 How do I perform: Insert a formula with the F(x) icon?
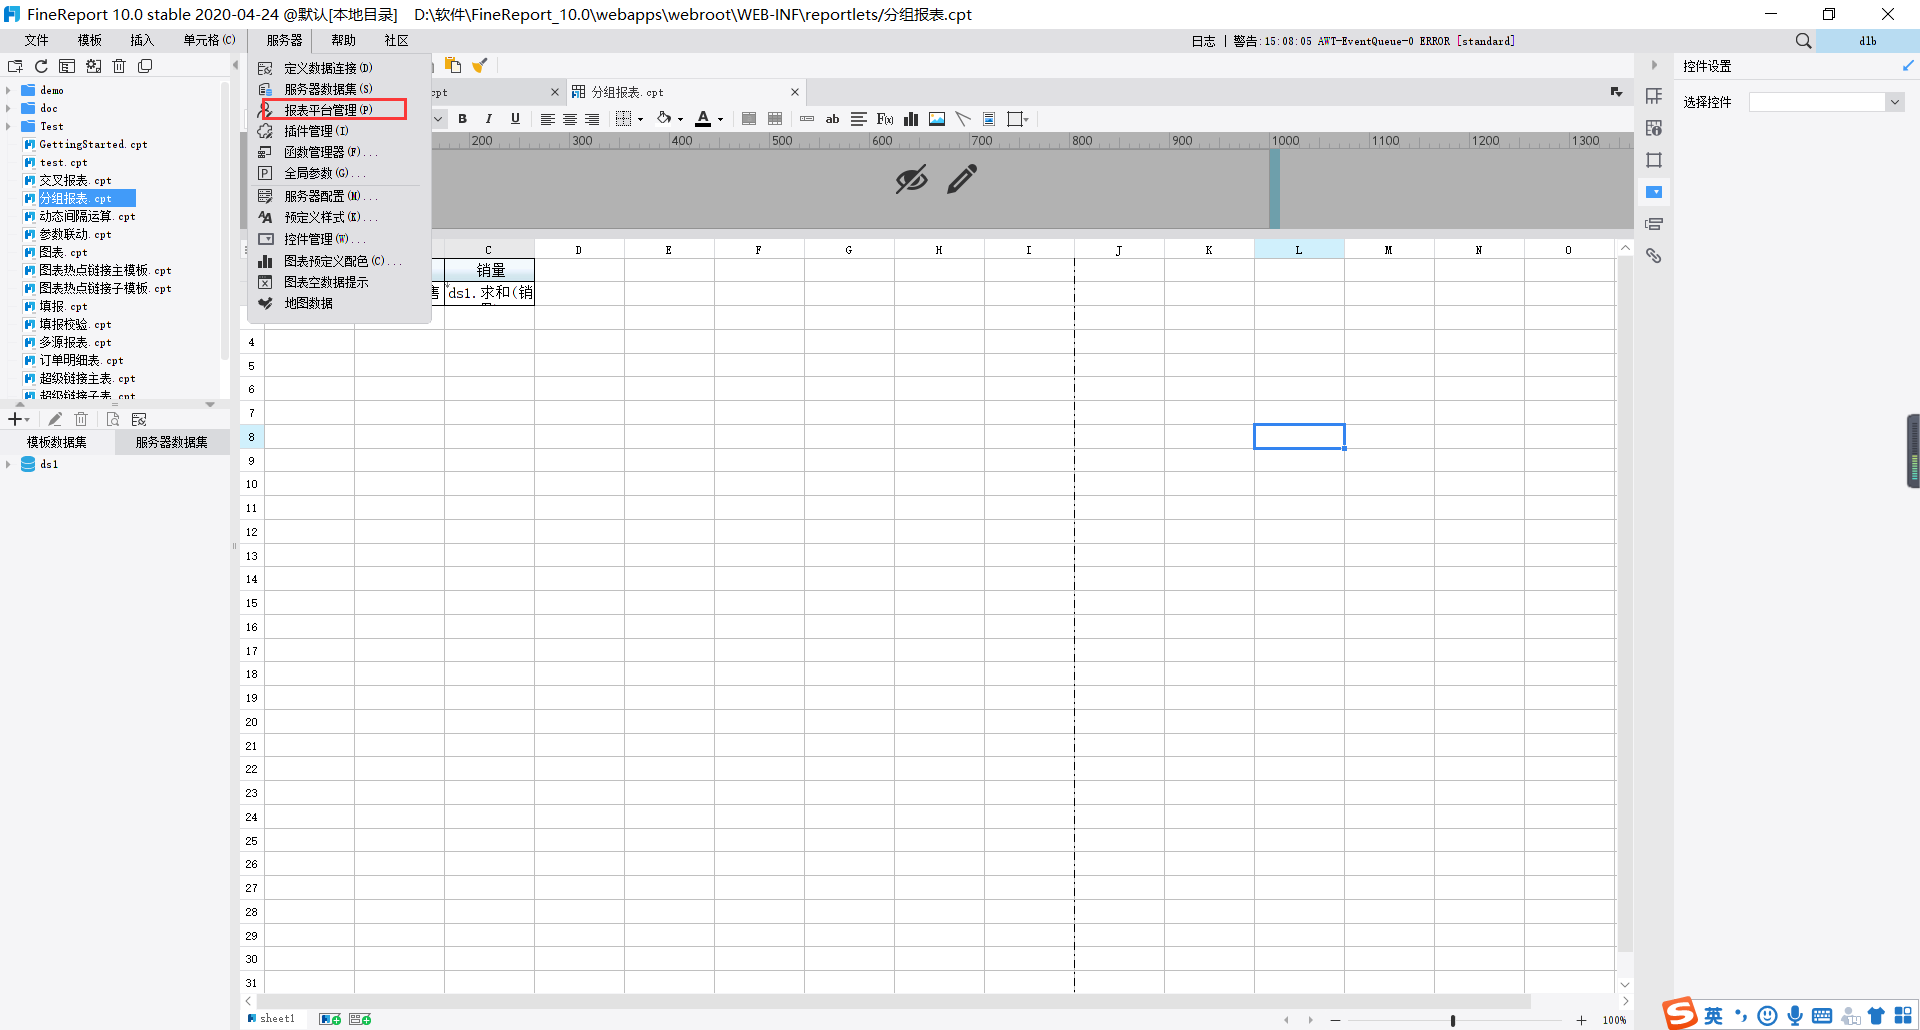(x=885, y=119)
